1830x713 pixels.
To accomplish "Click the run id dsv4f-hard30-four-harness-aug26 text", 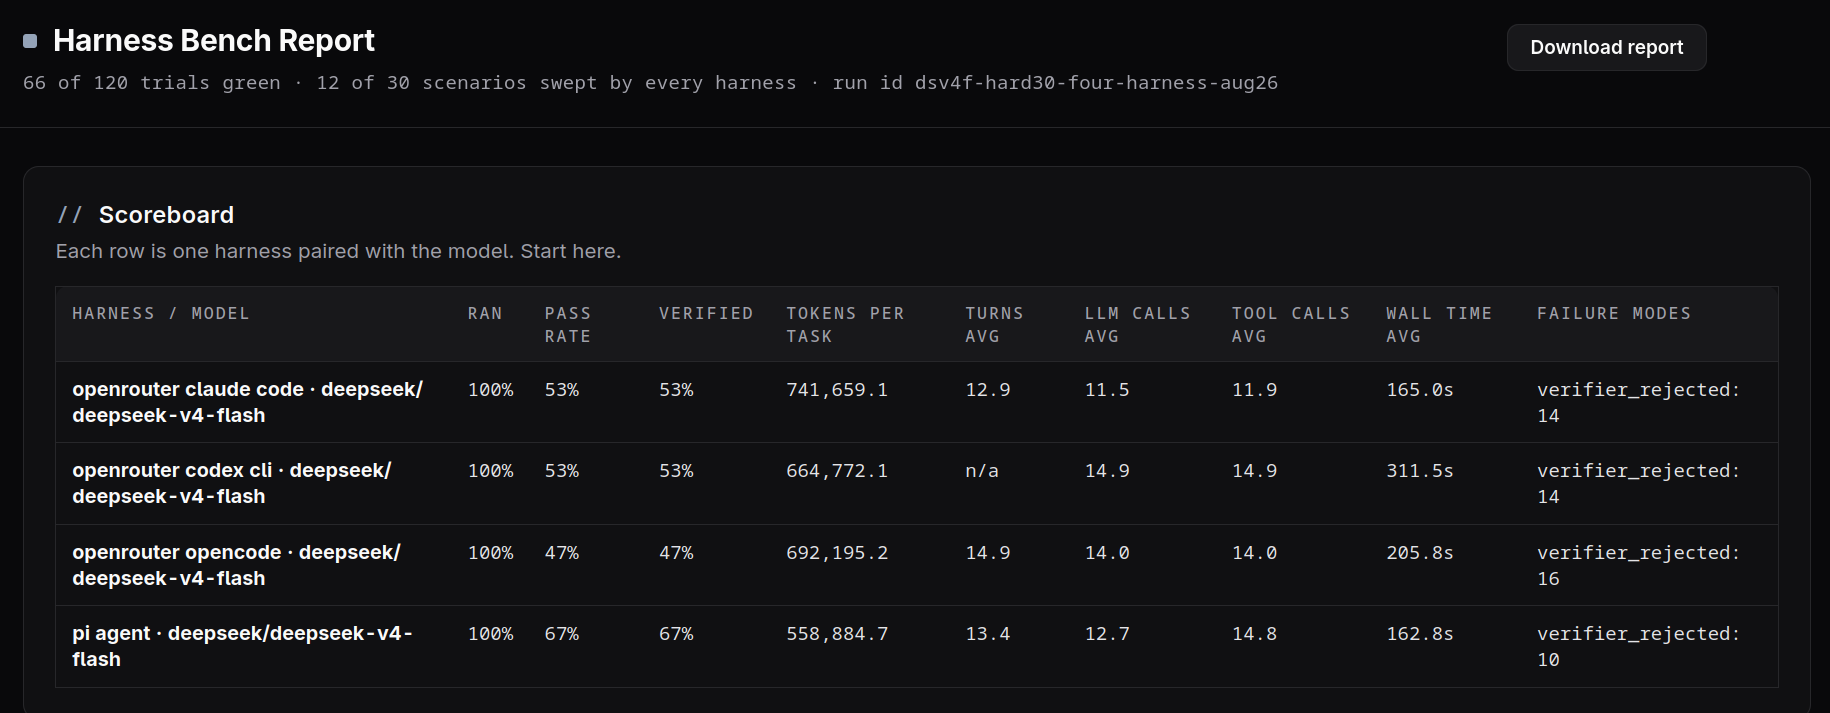I will [x=1055, y=83].
